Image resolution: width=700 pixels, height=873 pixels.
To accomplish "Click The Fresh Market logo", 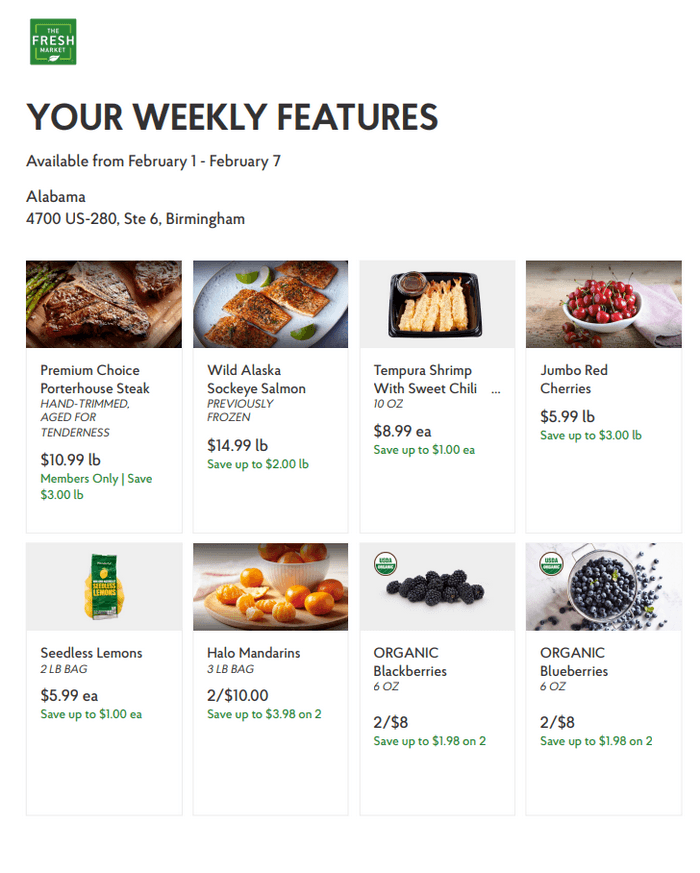I will (53, 42).
